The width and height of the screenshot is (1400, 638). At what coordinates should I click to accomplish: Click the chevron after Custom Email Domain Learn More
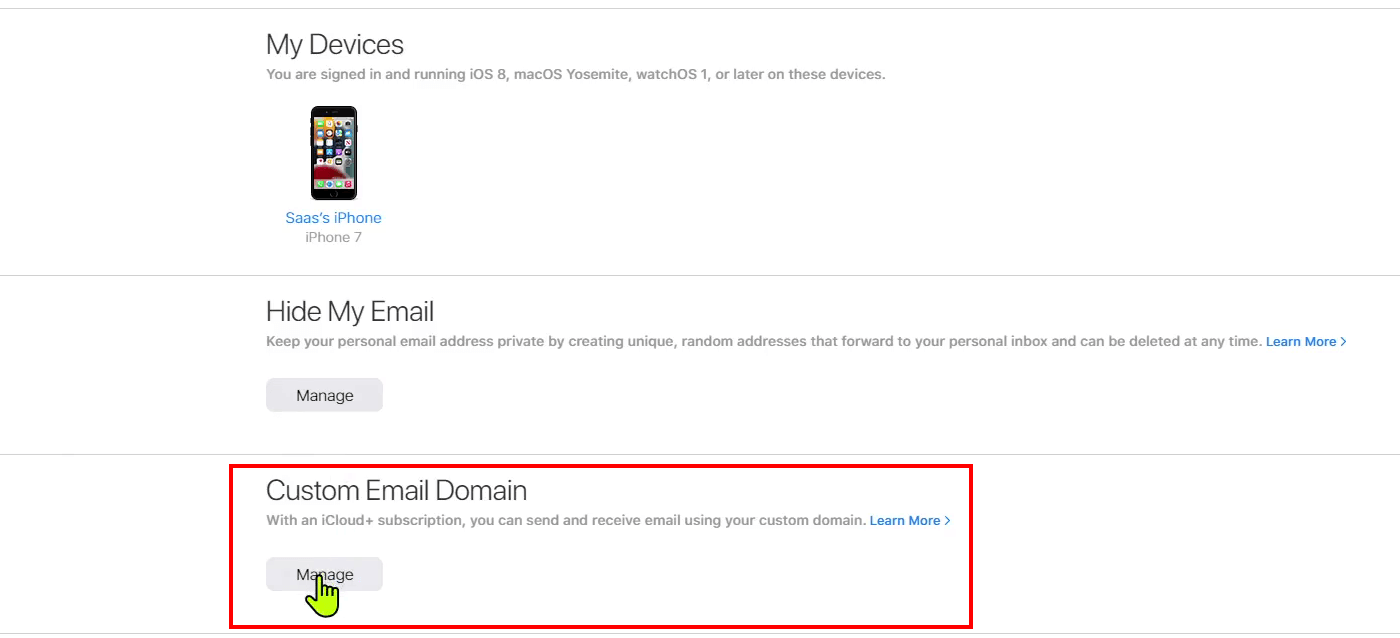coord(946,520)
